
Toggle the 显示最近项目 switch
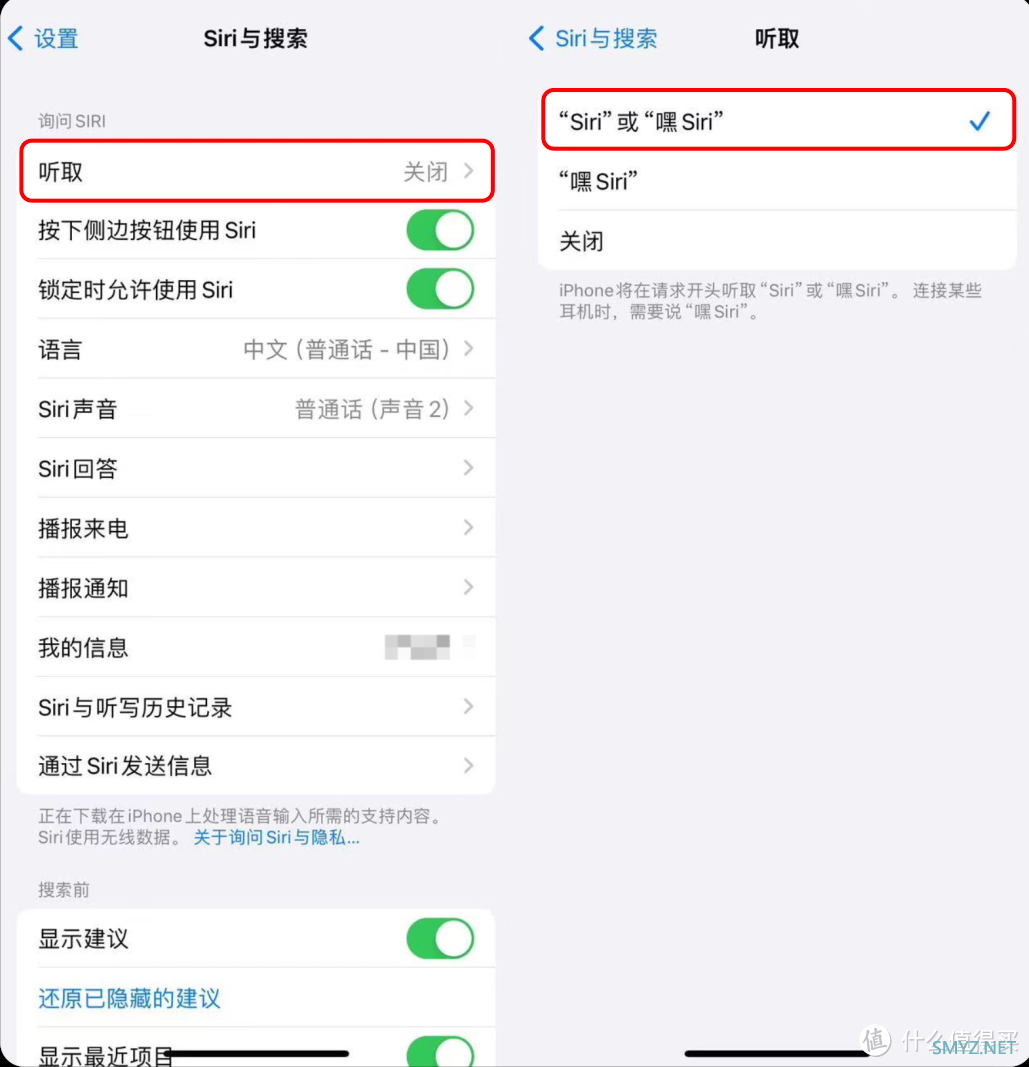point(440,1050)
